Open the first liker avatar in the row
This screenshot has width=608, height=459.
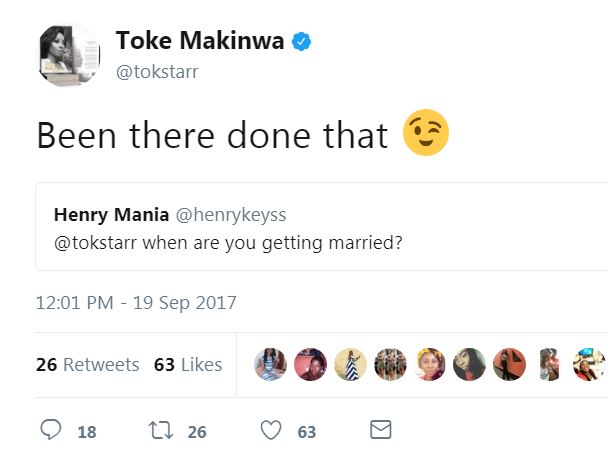coord(270,365)
